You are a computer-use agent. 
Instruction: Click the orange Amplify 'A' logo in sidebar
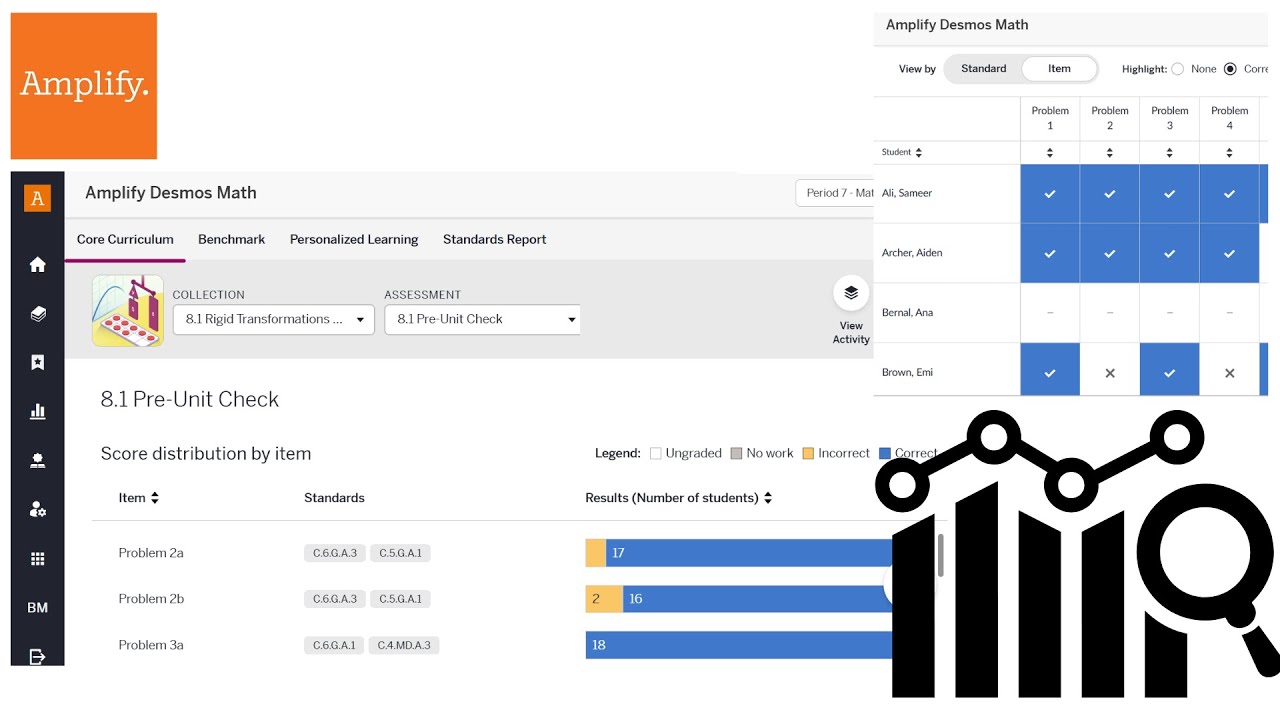(37, 198)
